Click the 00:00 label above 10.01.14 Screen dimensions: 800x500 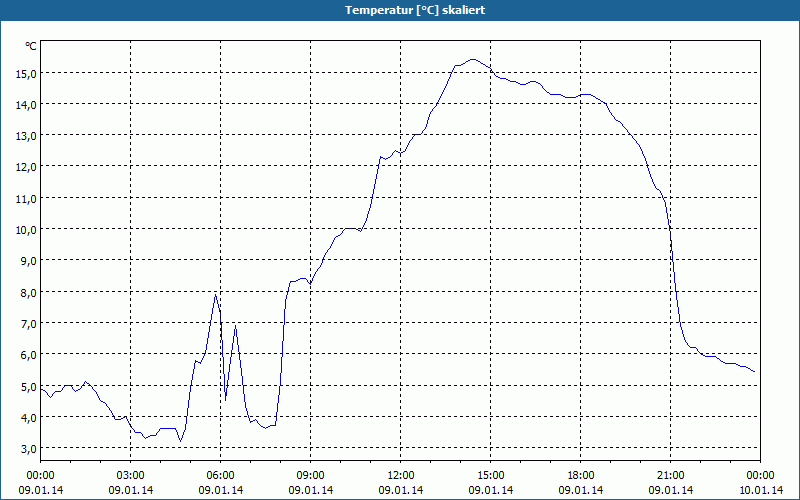[760, 476]
